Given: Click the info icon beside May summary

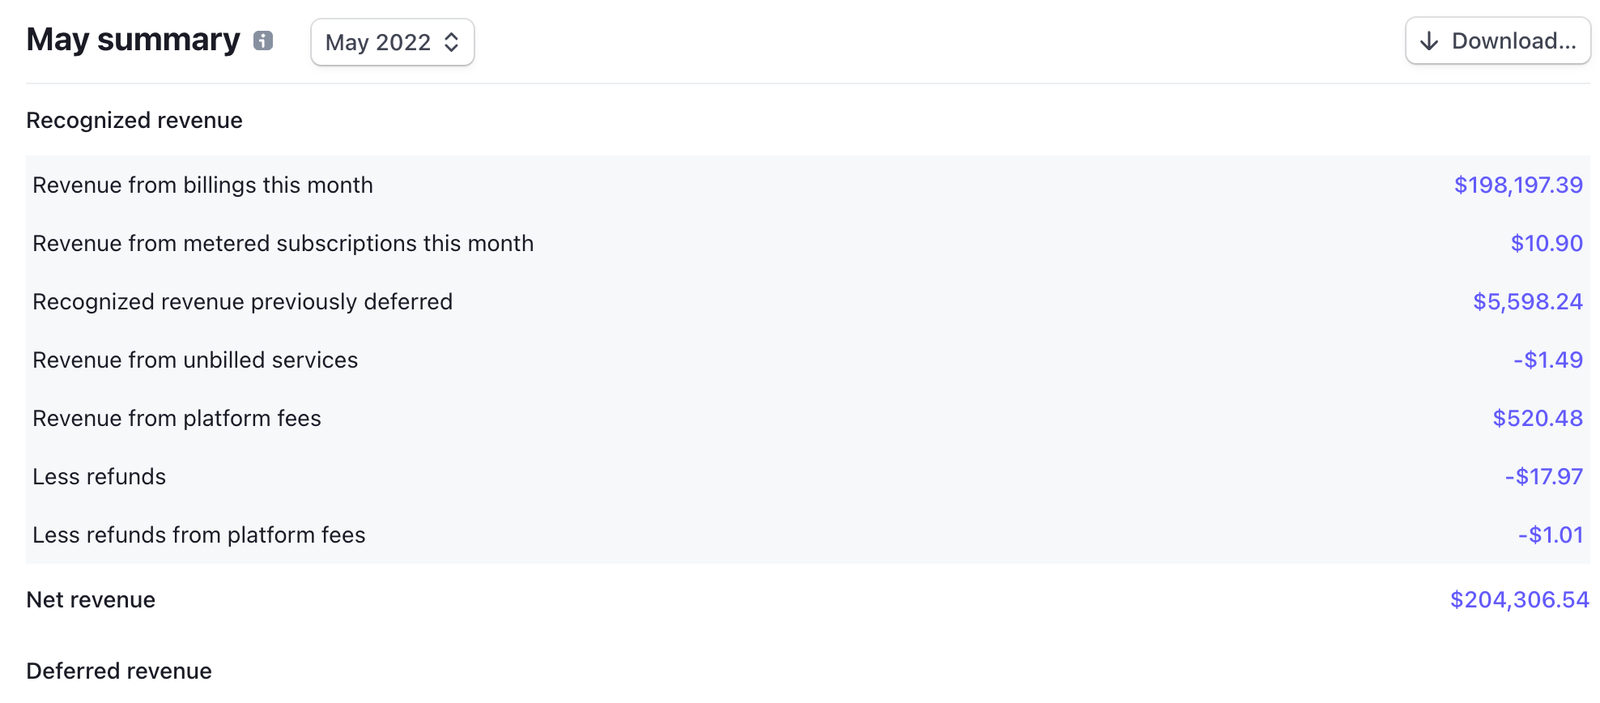Looking at the screenshot, I should click(262, 41).
